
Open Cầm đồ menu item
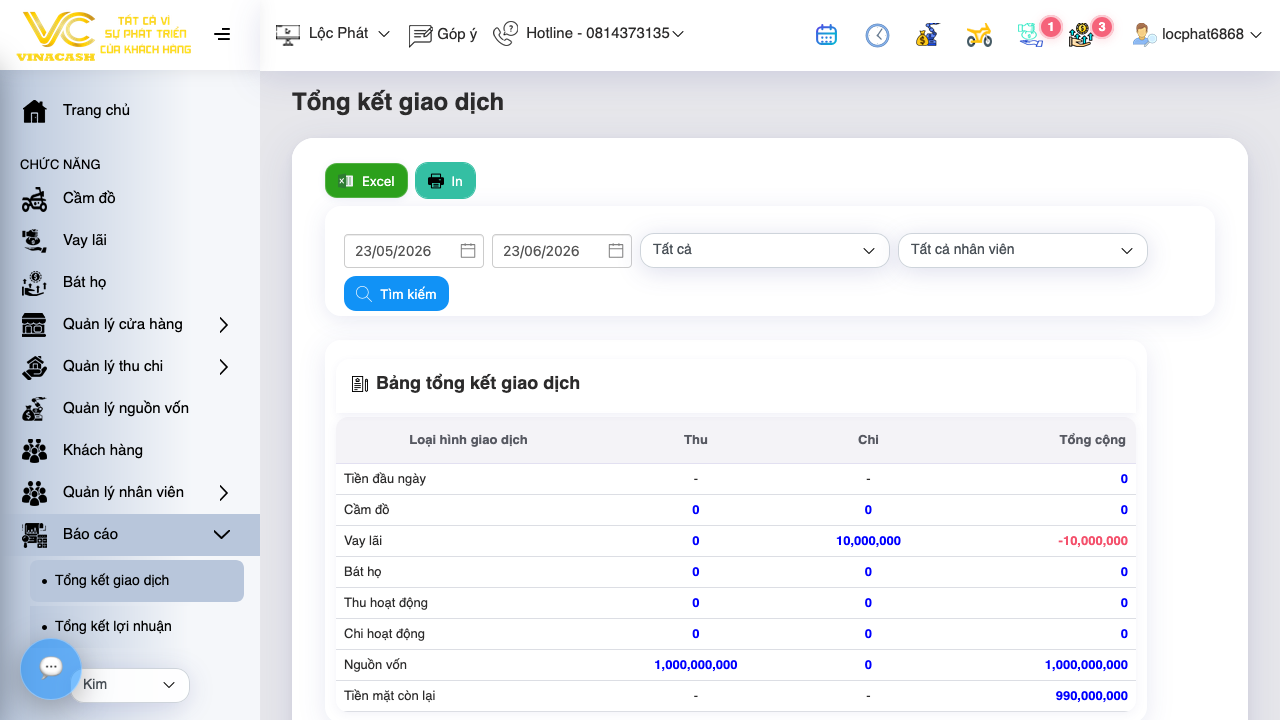pos(89,198)
